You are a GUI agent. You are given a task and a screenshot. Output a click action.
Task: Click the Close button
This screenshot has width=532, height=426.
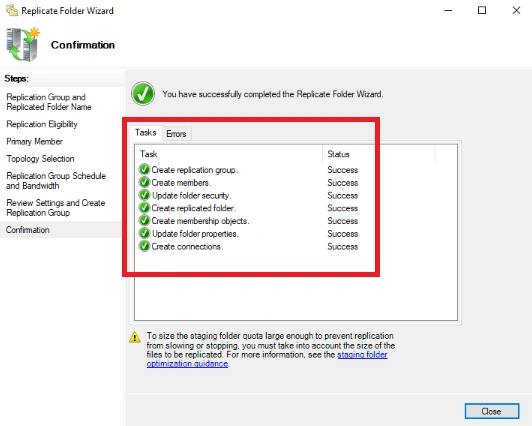(492, 411)
